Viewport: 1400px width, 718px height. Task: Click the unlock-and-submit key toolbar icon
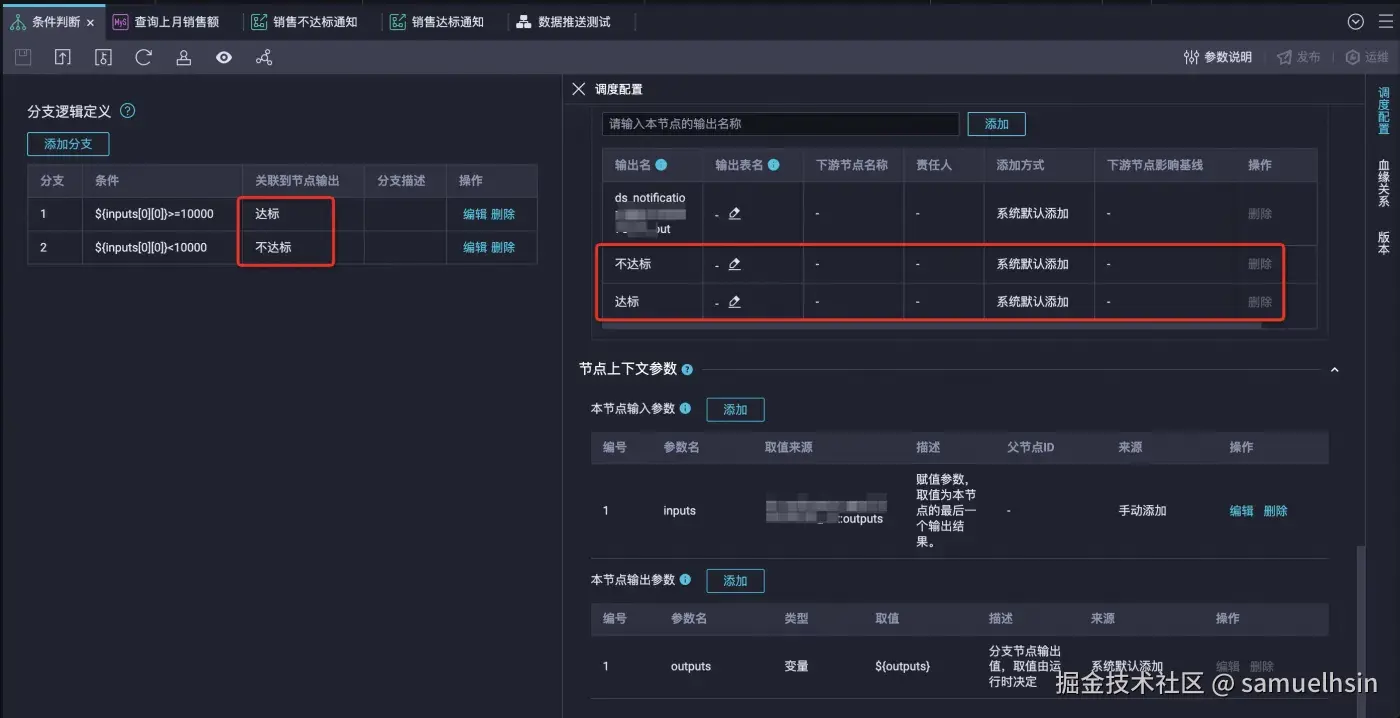pos(103,58)
